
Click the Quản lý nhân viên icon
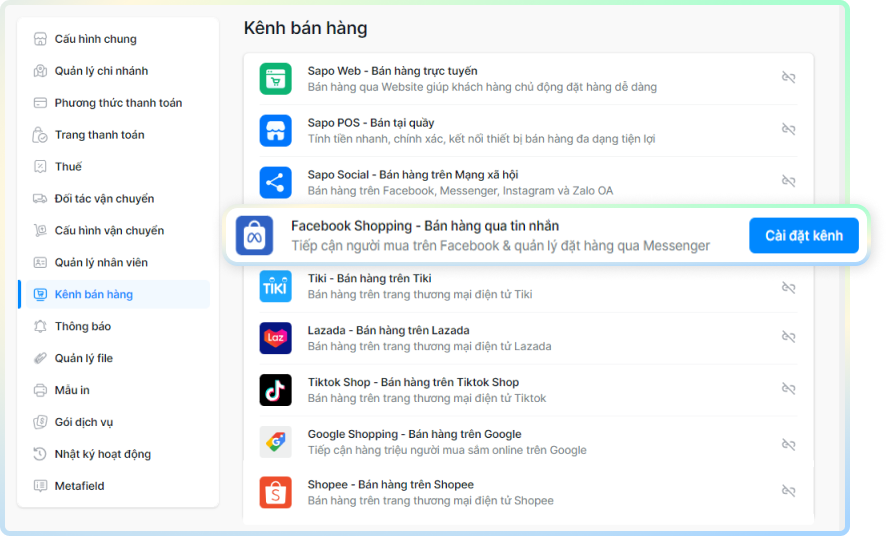point(40,262)
